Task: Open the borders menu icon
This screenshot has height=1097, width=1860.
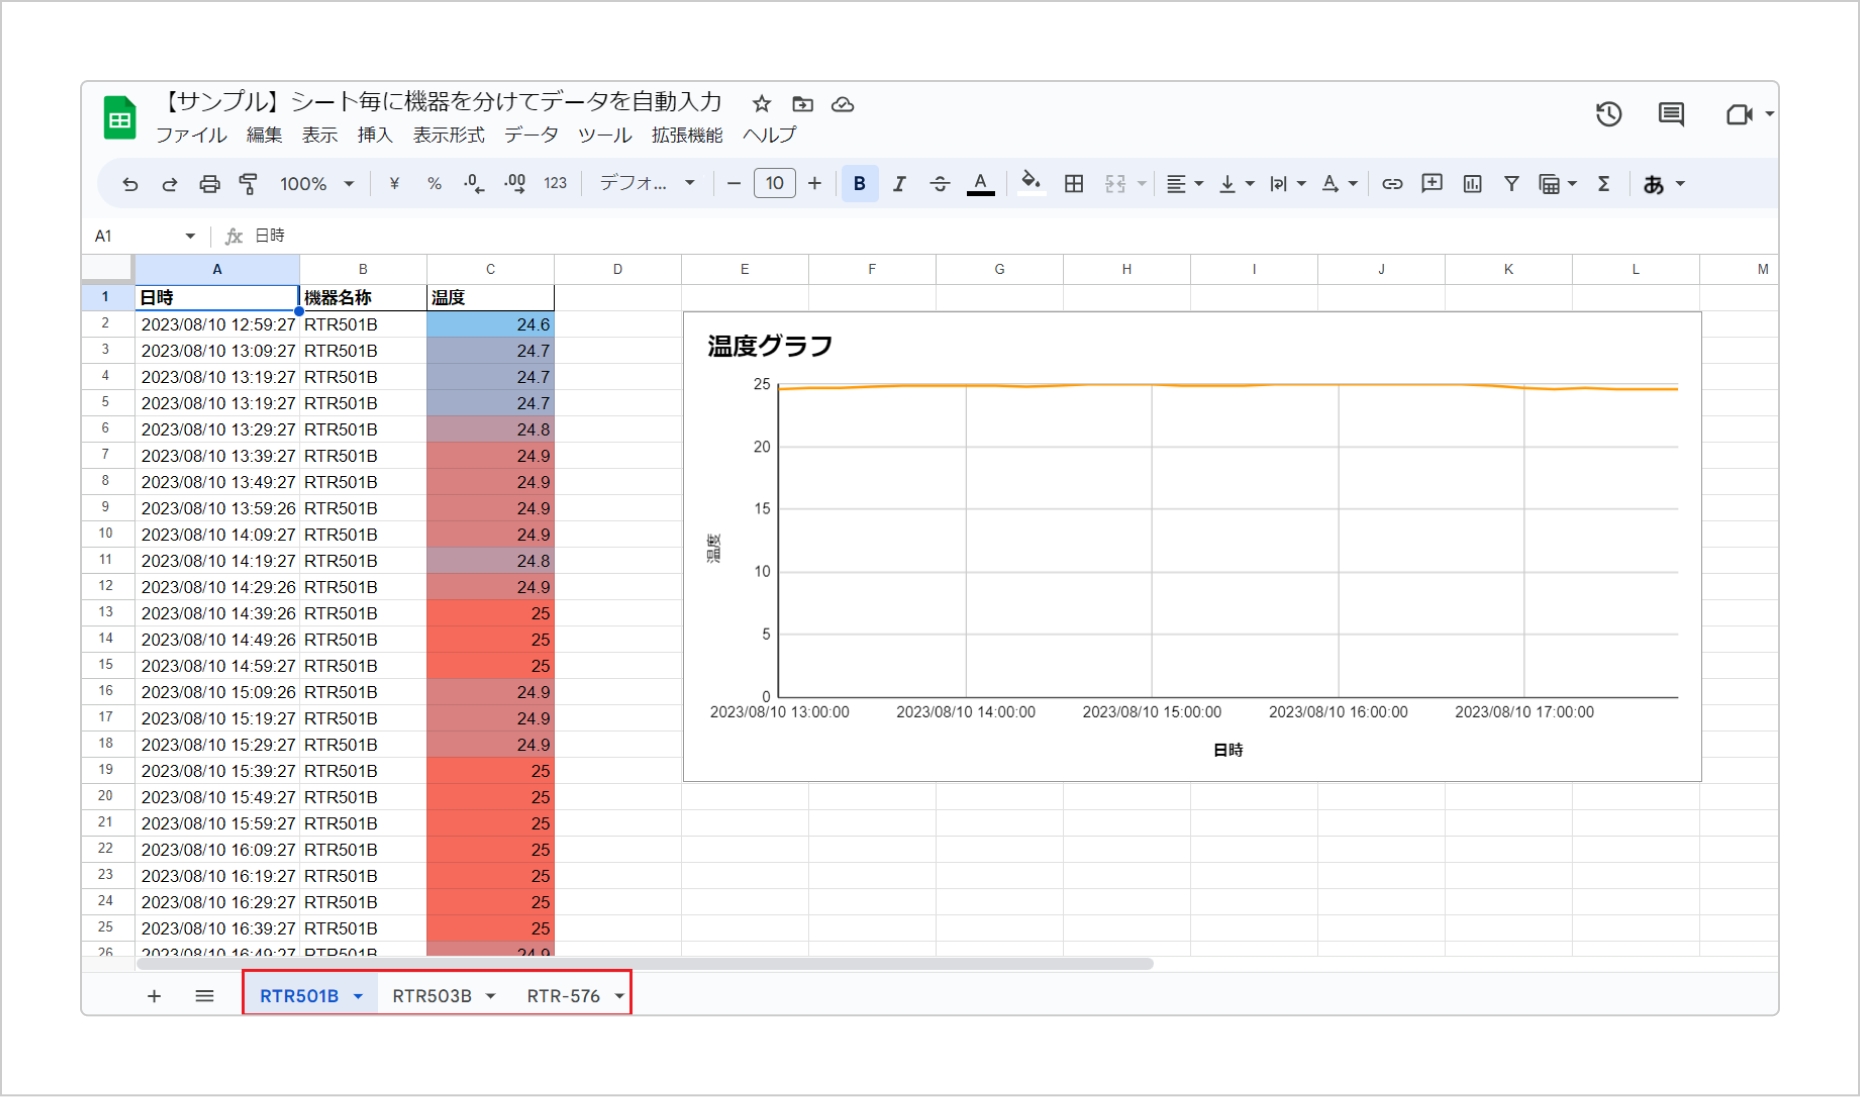Action: click(1074, 184)
